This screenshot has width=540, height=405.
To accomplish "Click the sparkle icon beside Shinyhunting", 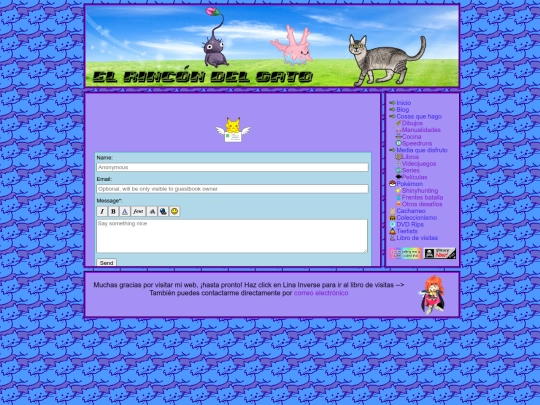I will click(398, 190).
